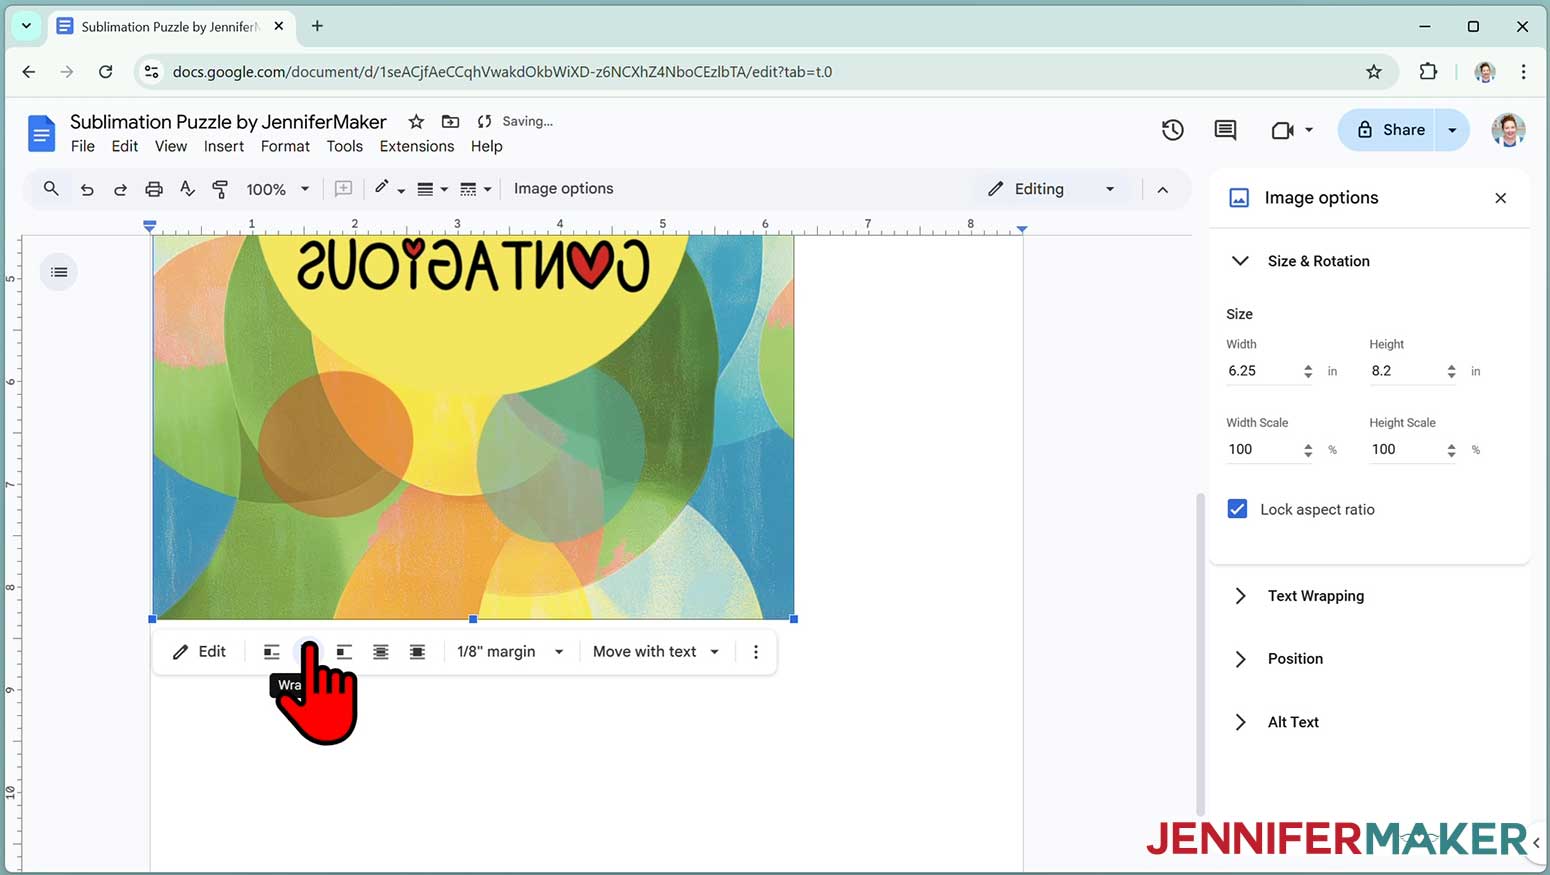The image size is (1550, 875).
Task: Start a video call with camera icon
Action: (x=1282, y=130)
